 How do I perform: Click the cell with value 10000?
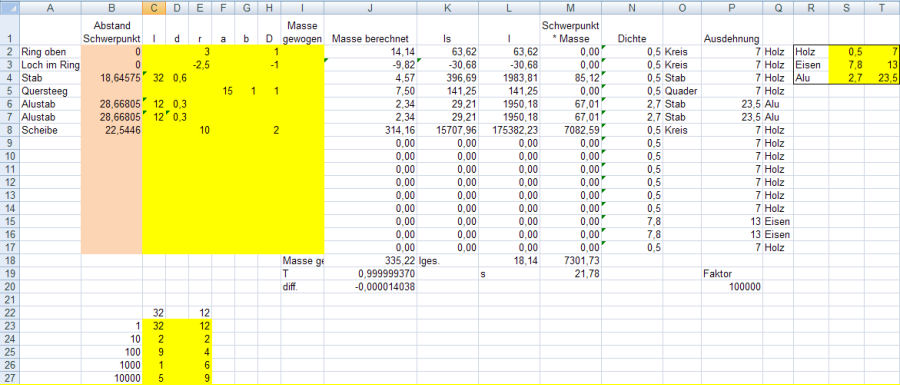(111, 378)
